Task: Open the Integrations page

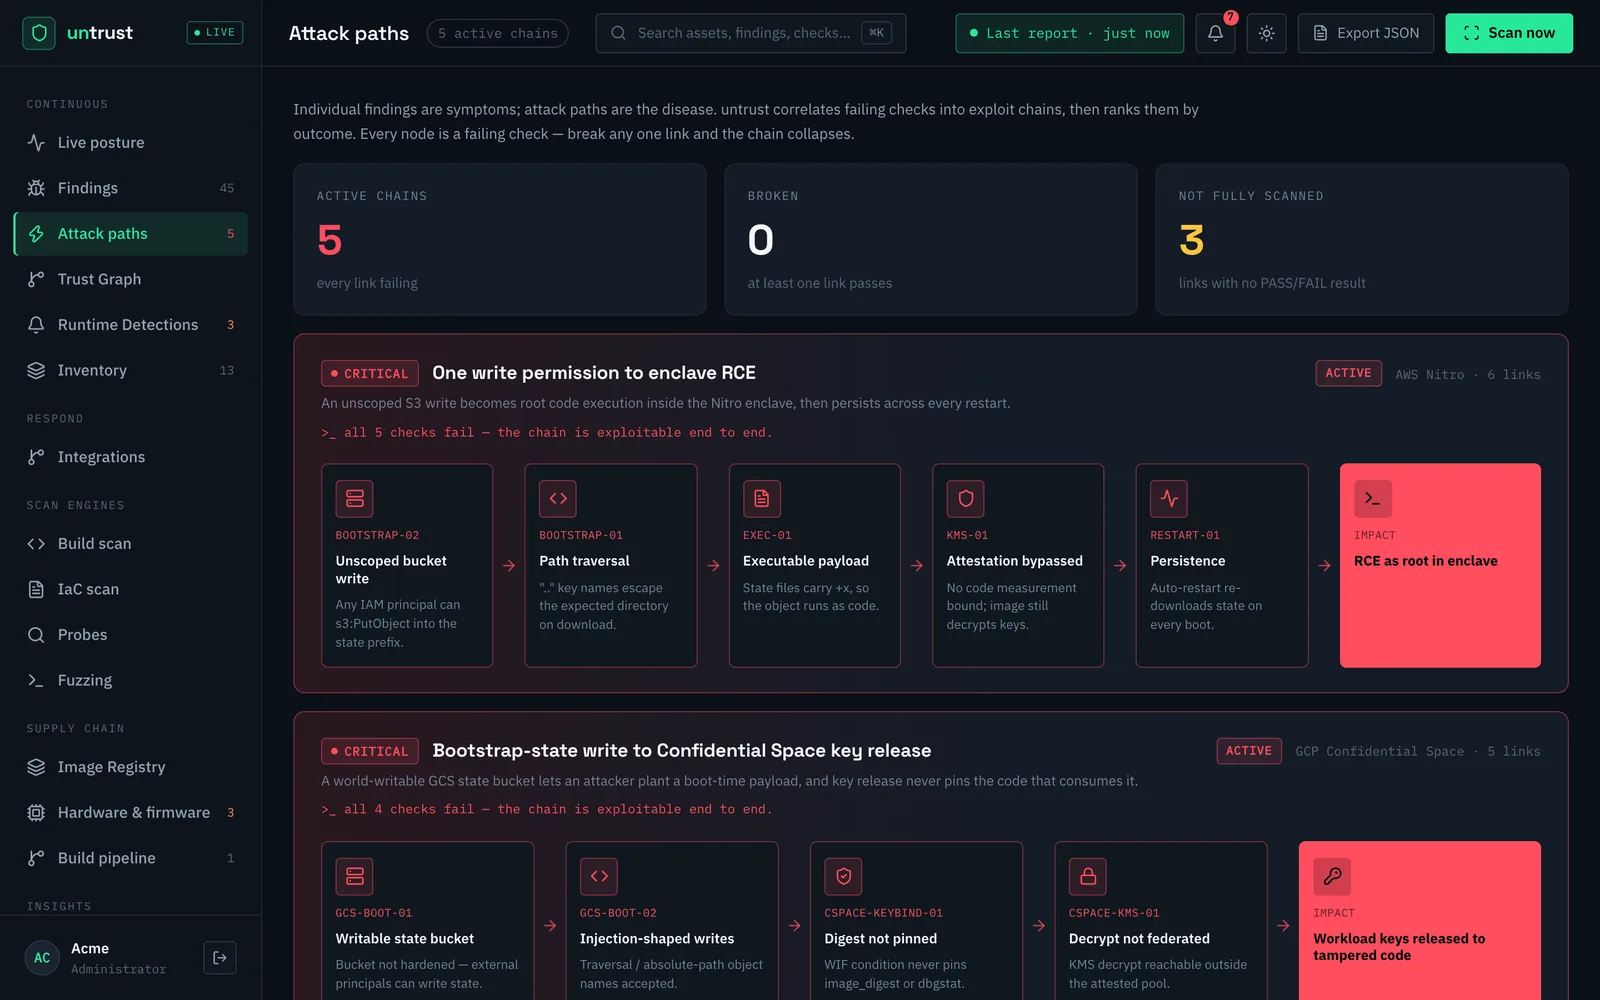Action: tap(131, 457)
